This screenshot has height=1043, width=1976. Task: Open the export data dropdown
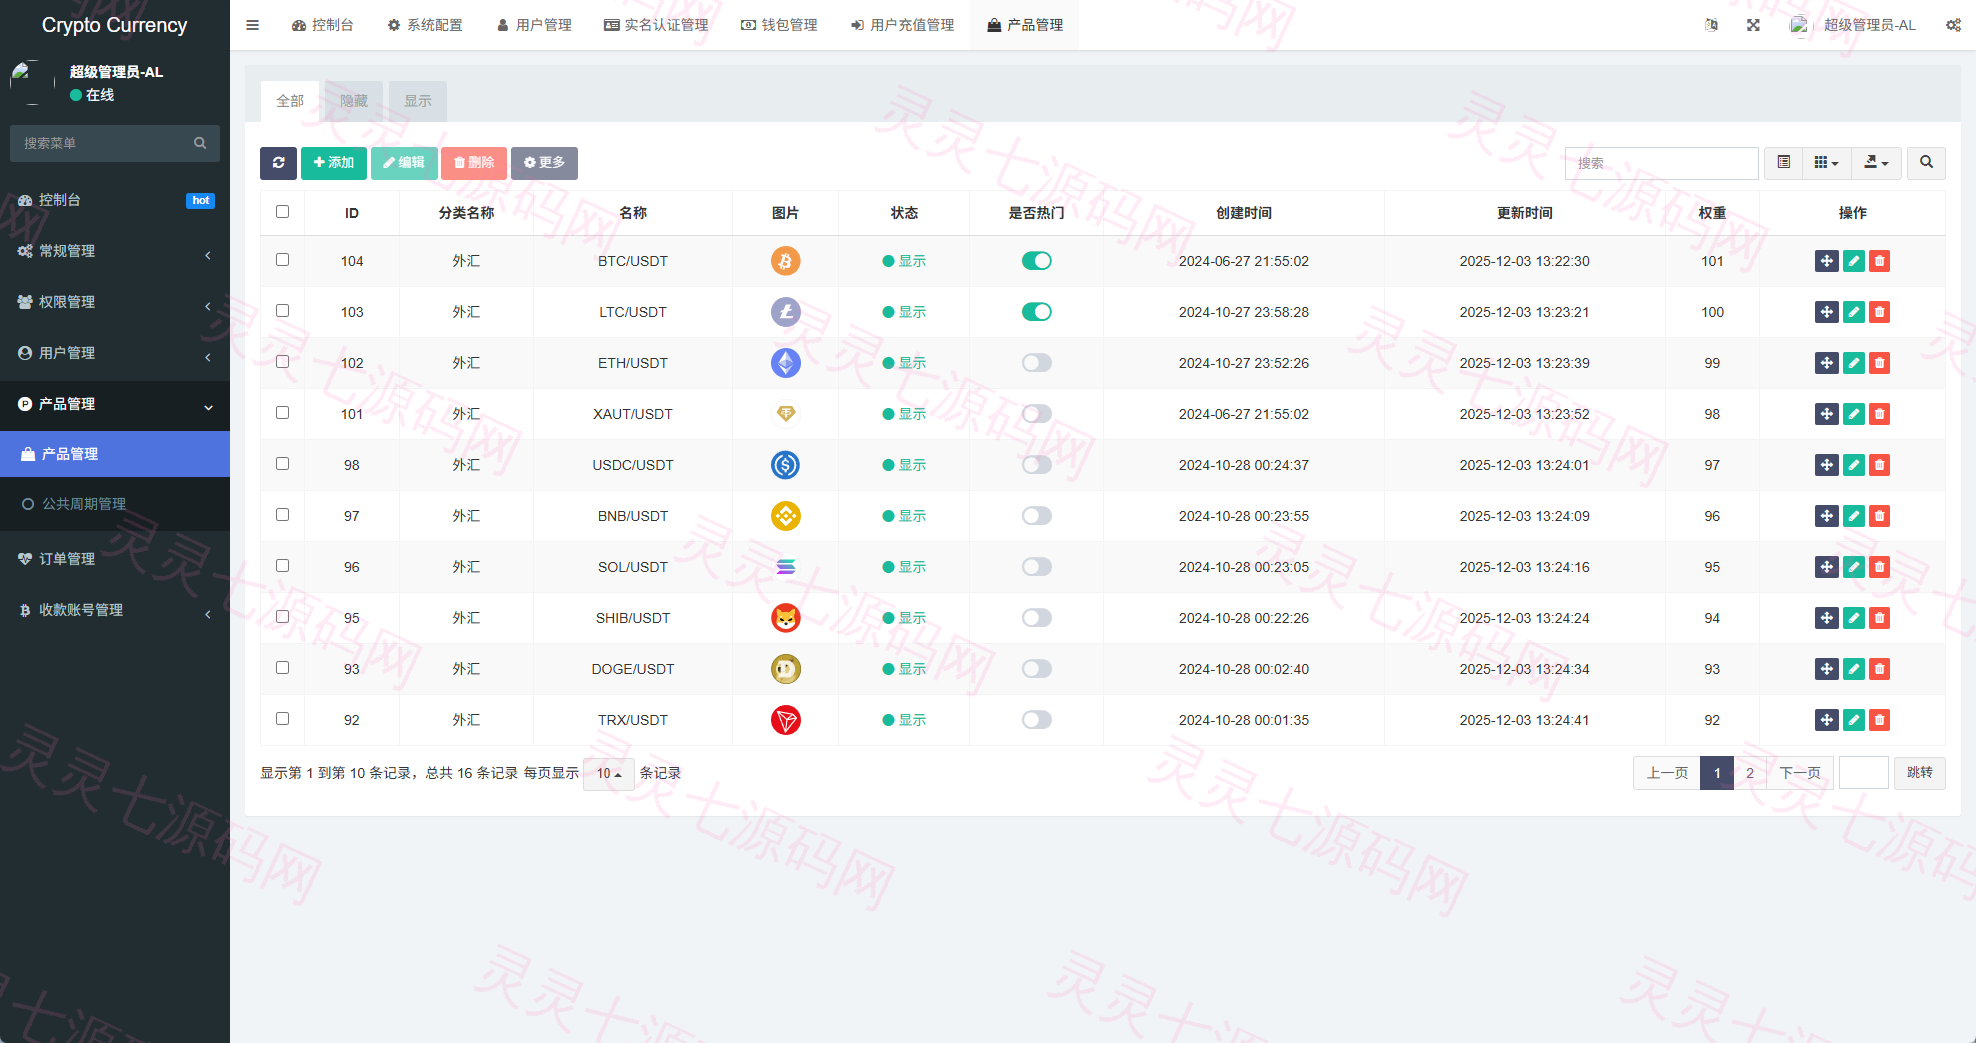[1876, 163]
